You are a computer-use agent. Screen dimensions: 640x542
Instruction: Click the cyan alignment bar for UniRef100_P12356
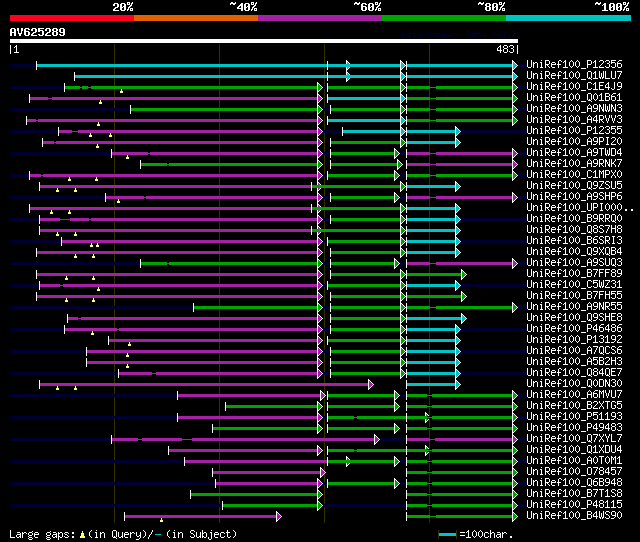click(x=276, y=65)
